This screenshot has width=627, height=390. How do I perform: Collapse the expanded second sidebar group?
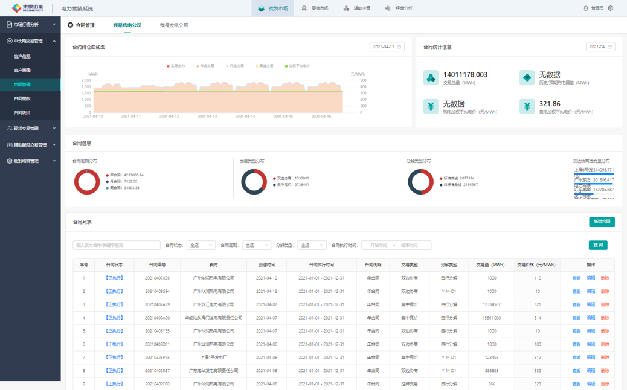click(30, 41)
